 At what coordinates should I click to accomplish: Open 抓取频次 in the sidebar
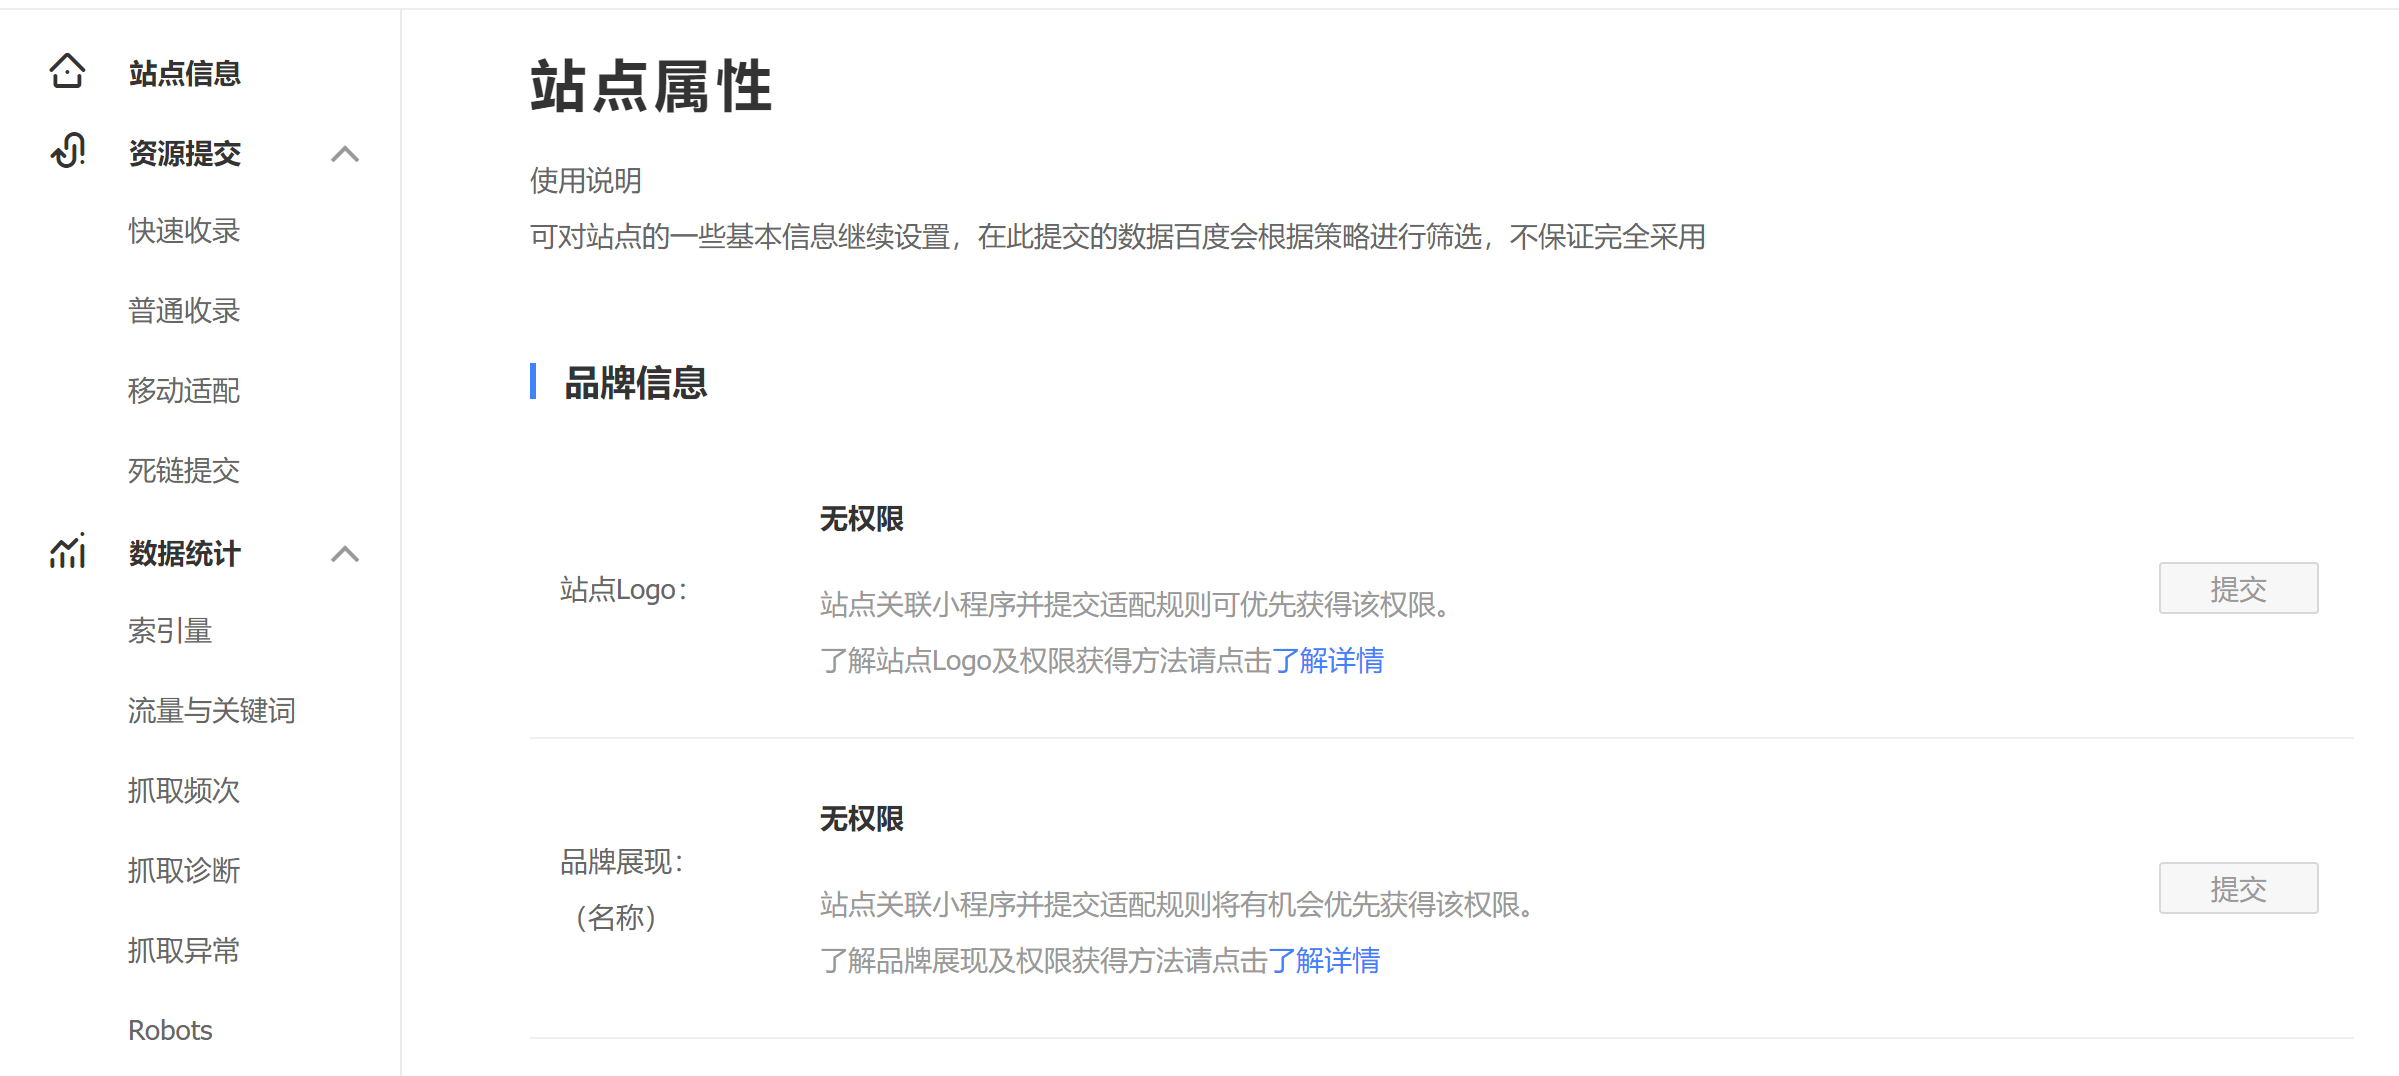(184, 791)
